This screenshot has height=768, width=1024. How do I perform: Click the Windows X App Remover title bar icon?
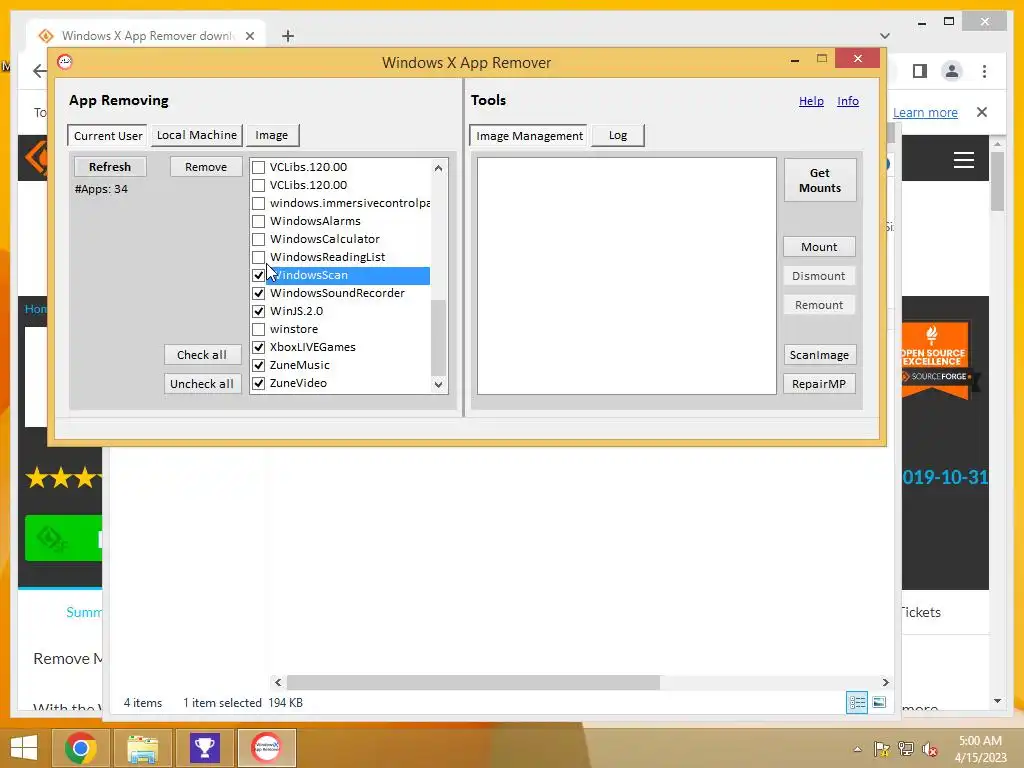coord(65,62)
